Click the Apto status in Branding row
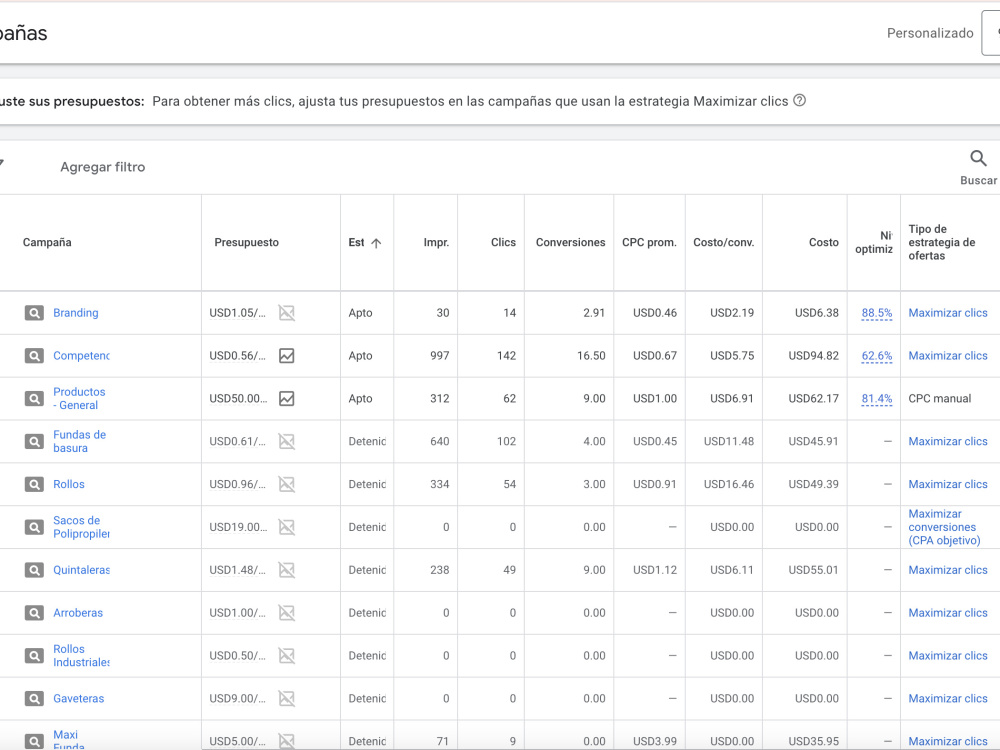Image resolution: width=1000 pixels, height=750 pixels. click(x=360, y=313)
